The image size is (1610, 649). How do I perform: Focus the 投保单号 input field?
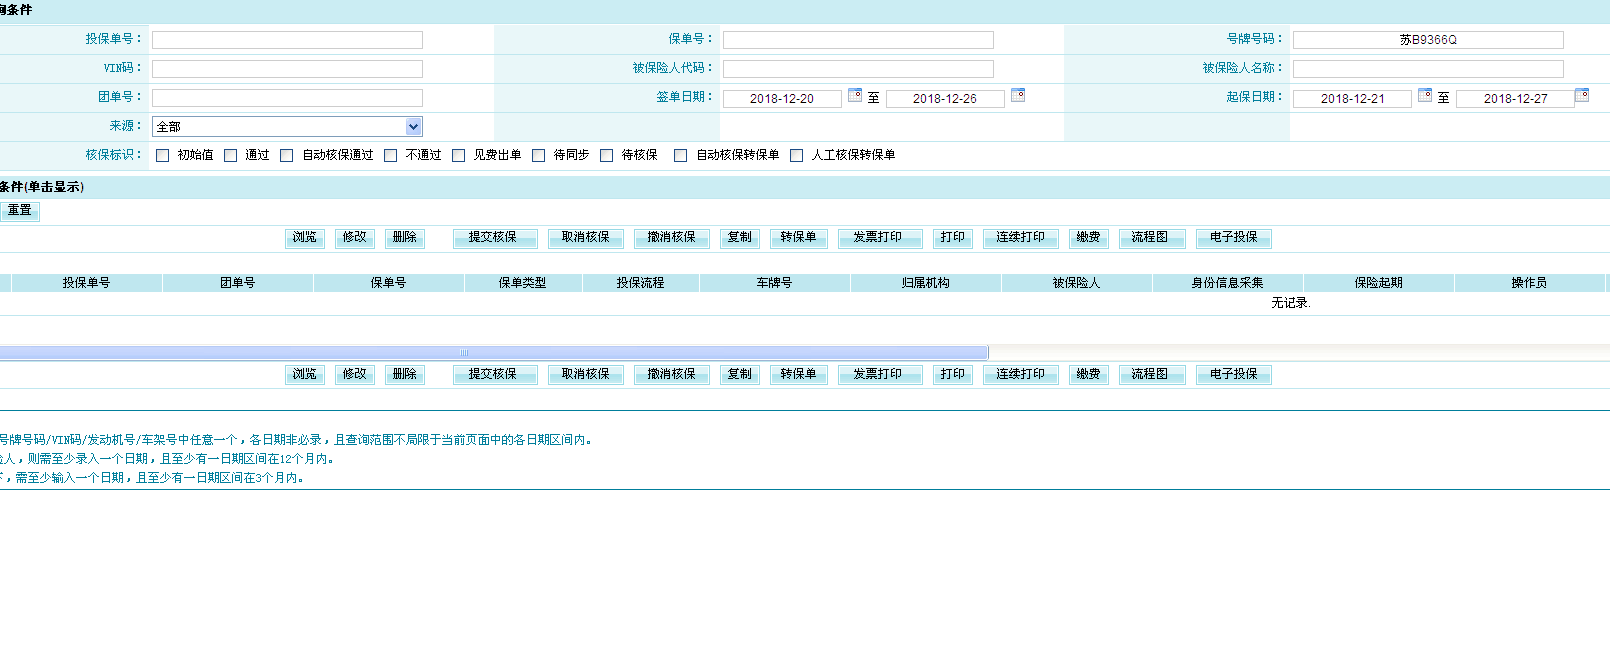pos(287,40)
